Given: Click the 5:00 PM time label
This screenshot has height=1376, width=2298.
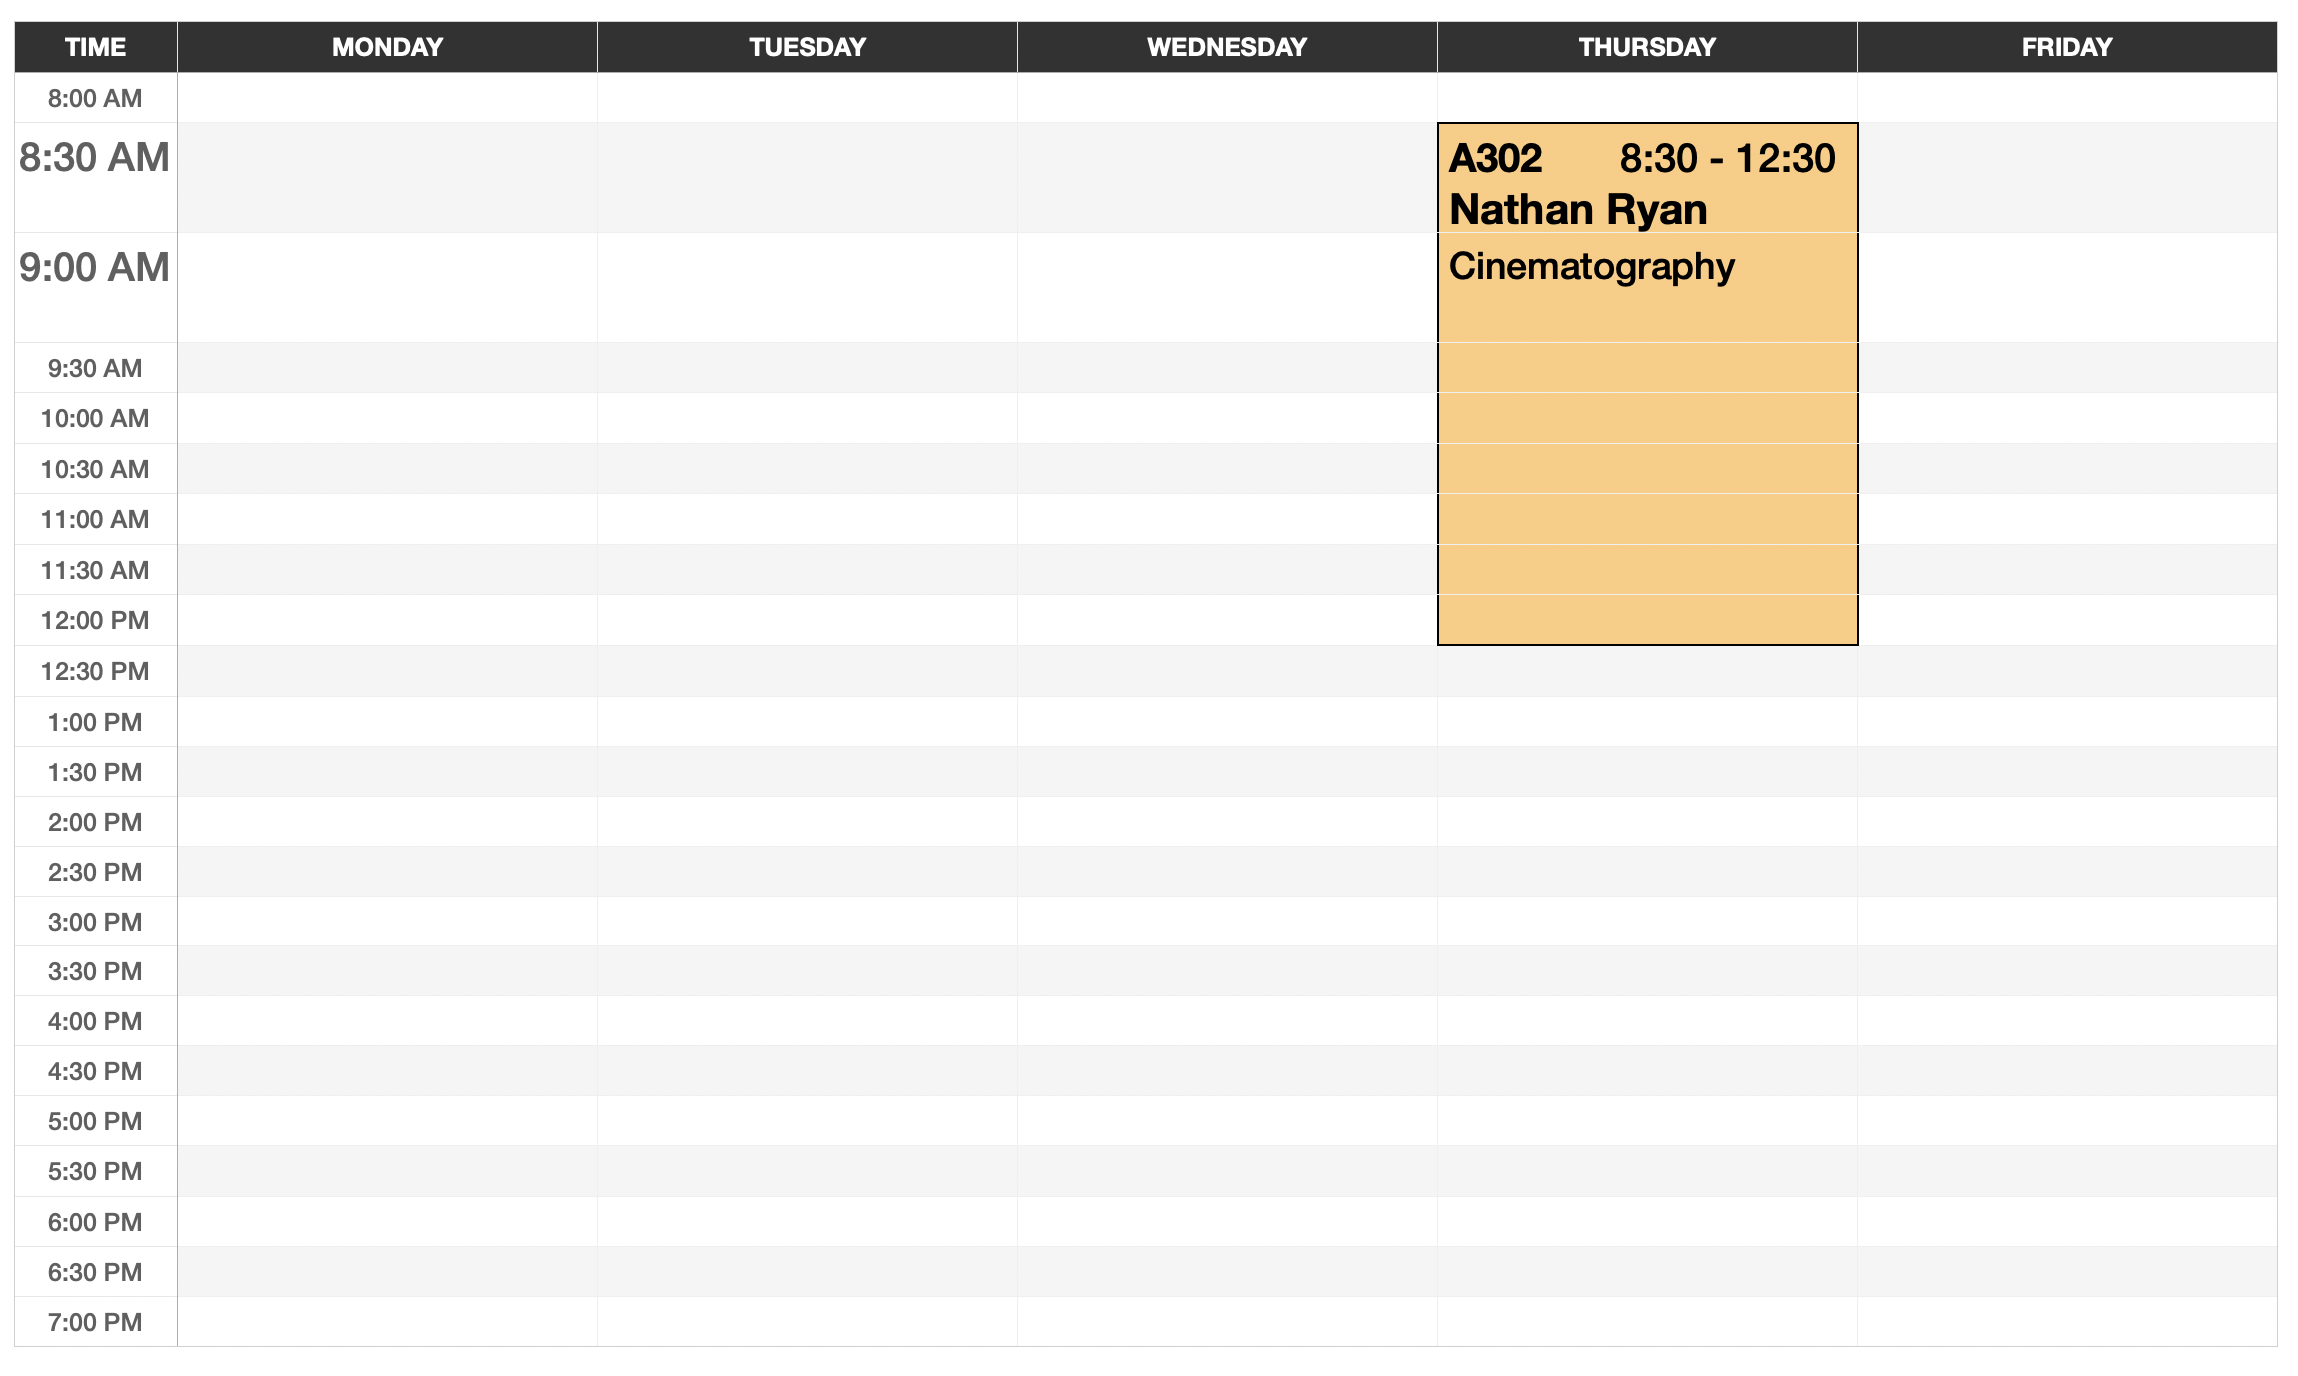Looking at the screenshot, I should [x=95, y=1121].
